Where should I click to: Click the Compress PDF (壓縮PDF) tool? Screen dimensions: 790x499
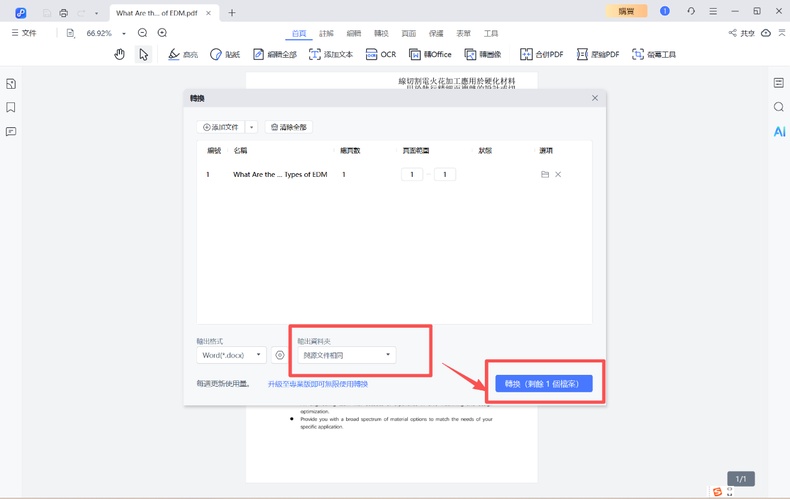[597, 54]
